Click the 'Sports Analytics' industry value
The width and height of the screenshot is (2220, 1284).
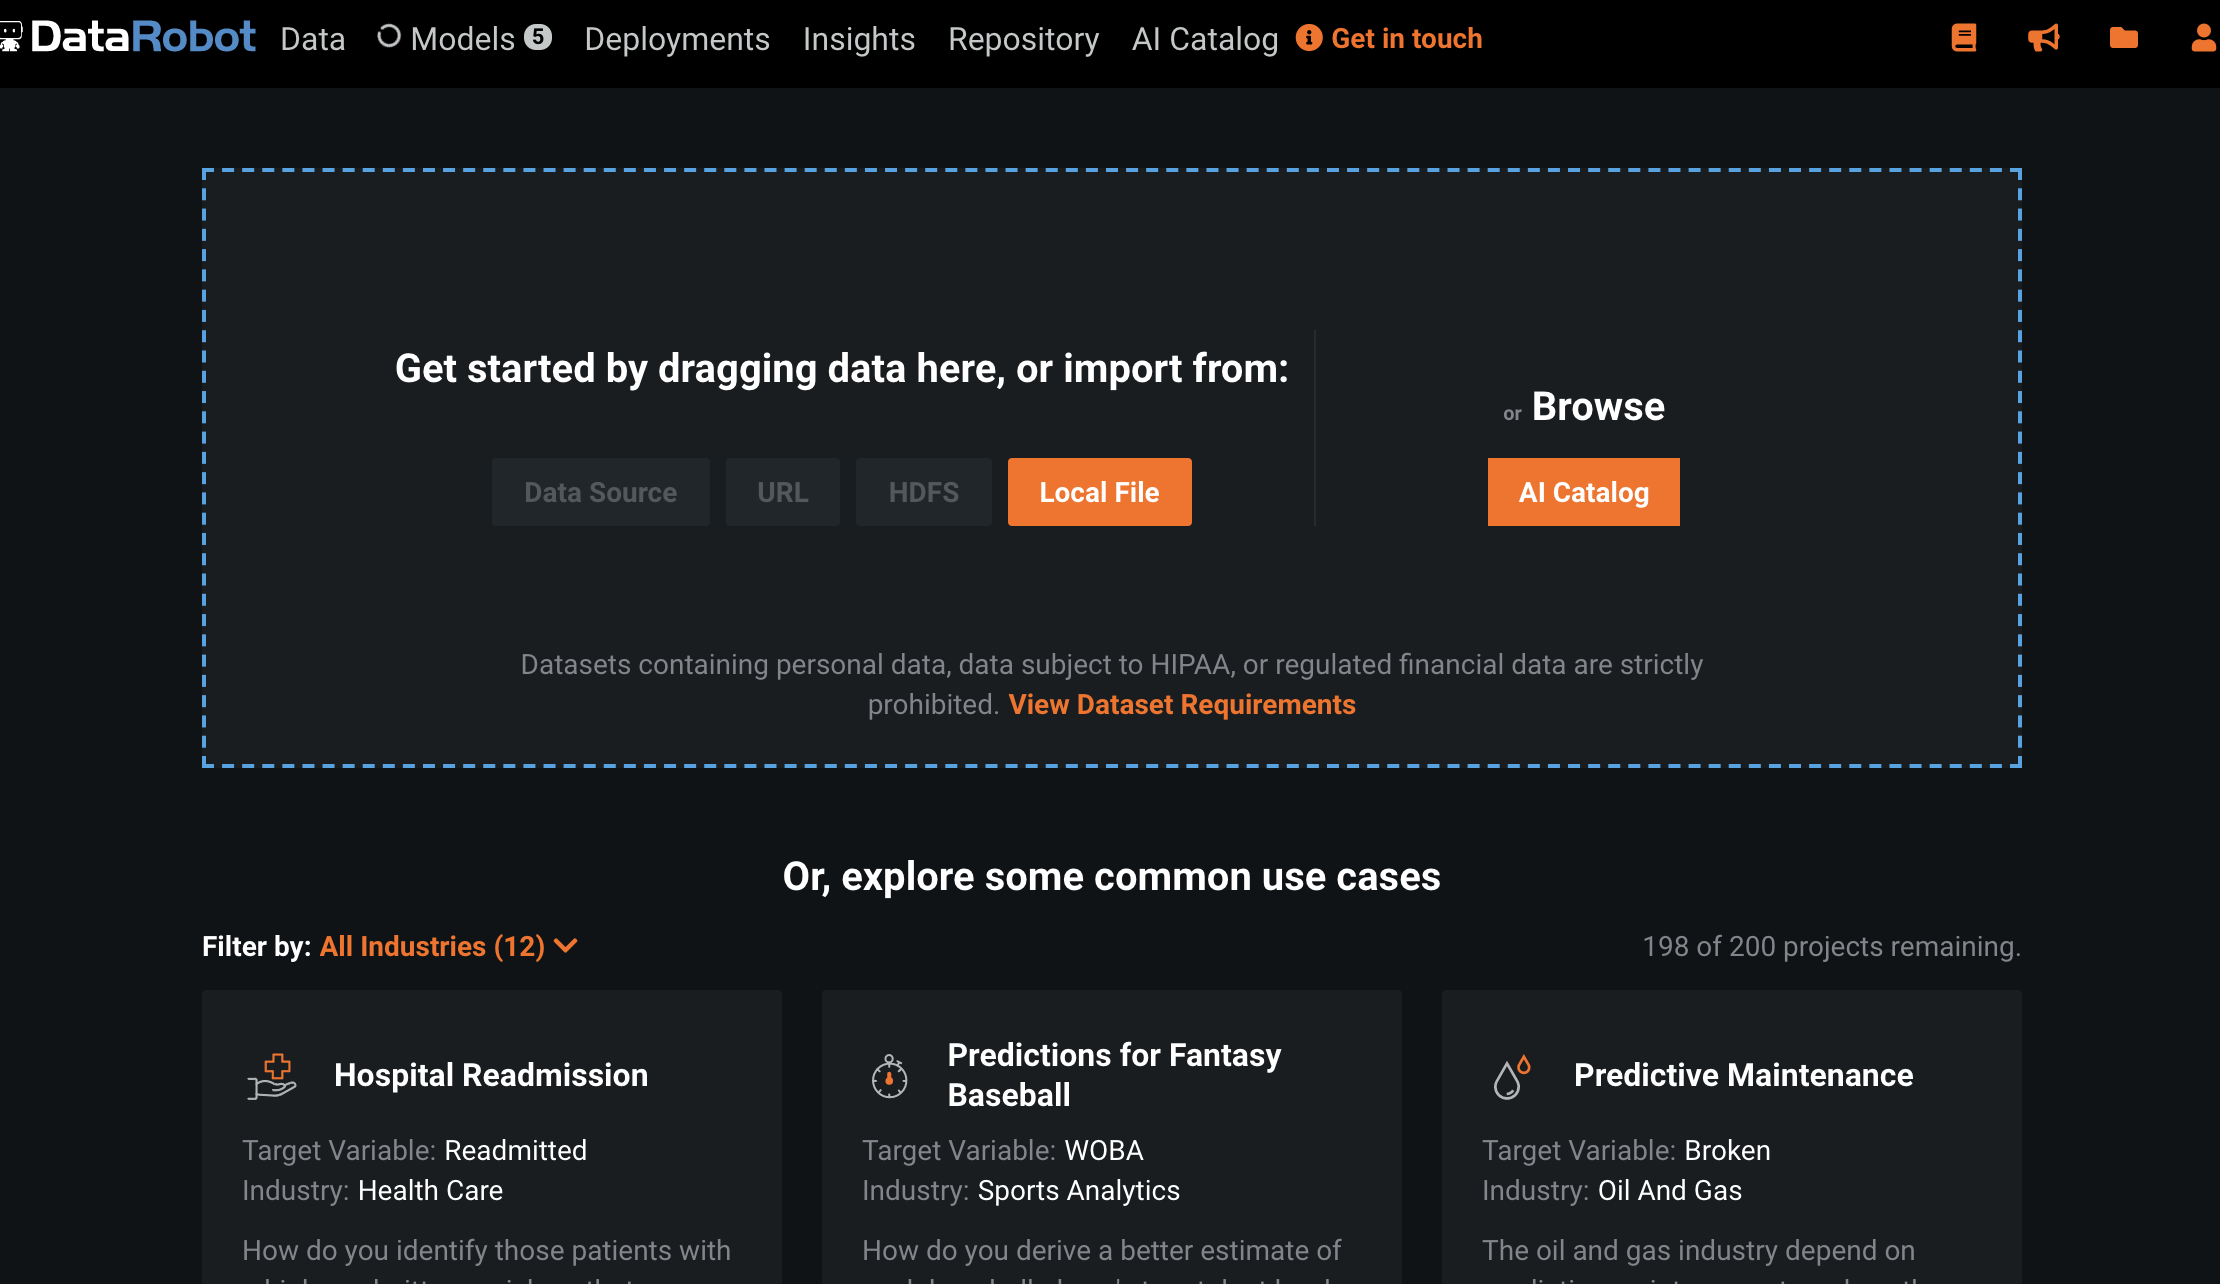(1079, 1191)
